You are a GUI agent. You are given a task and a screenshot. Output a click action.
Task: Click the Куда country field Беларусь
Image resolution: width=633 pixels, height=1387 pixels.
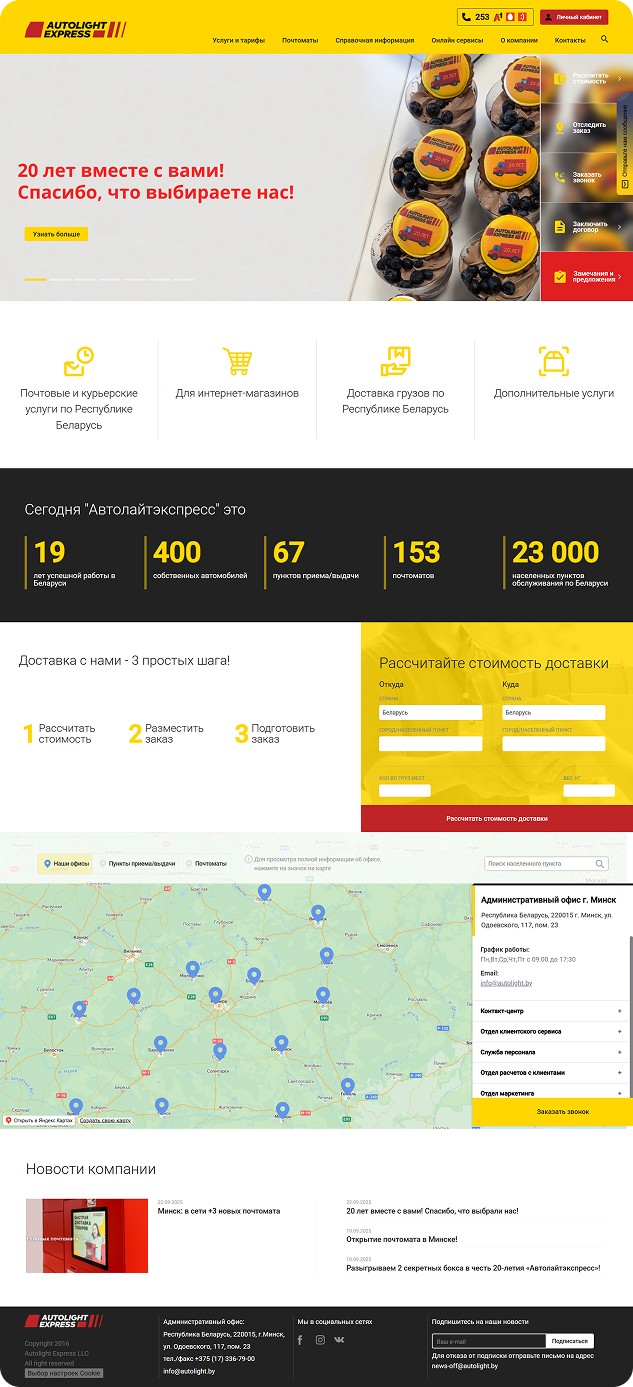553,713
